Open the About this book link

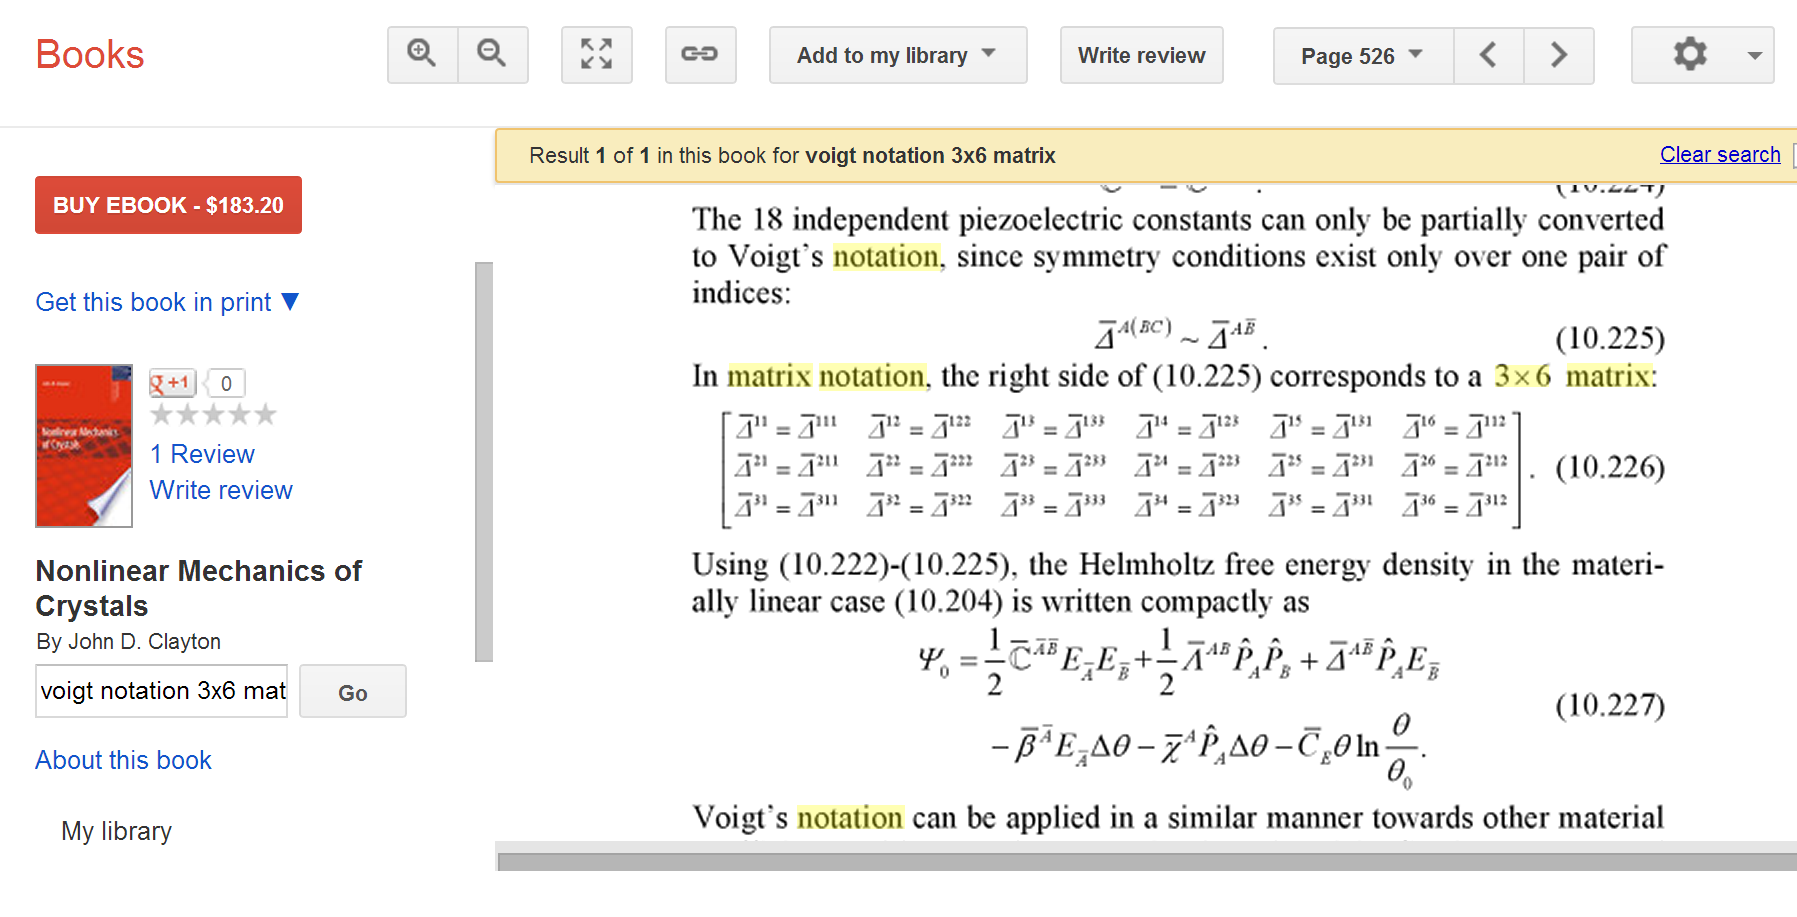(x=123, y=760)
